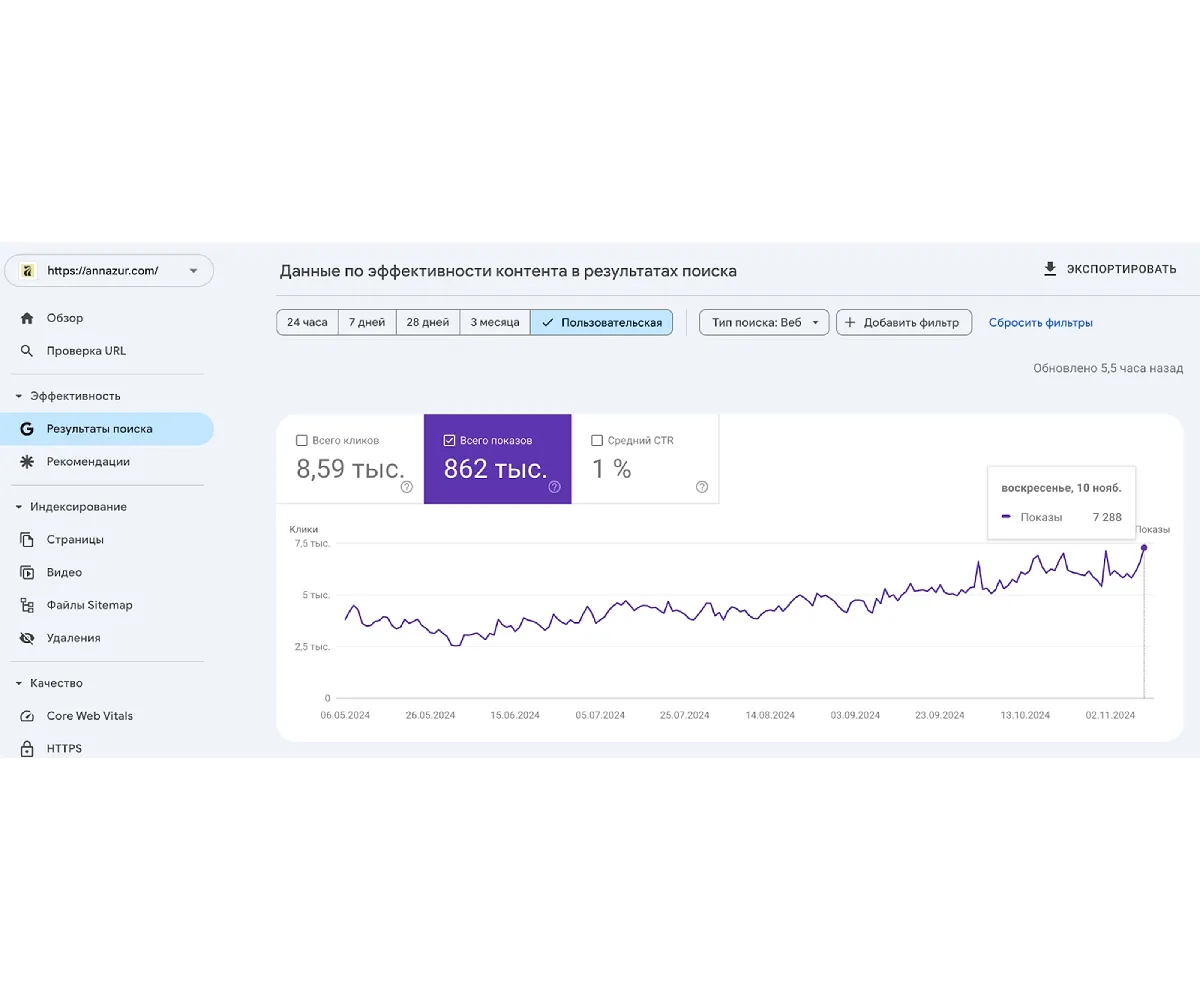Open Рекомендации via its asterisk icon
The image size is (1200, 1000).
pyautogui.click(x=27, y=462)
